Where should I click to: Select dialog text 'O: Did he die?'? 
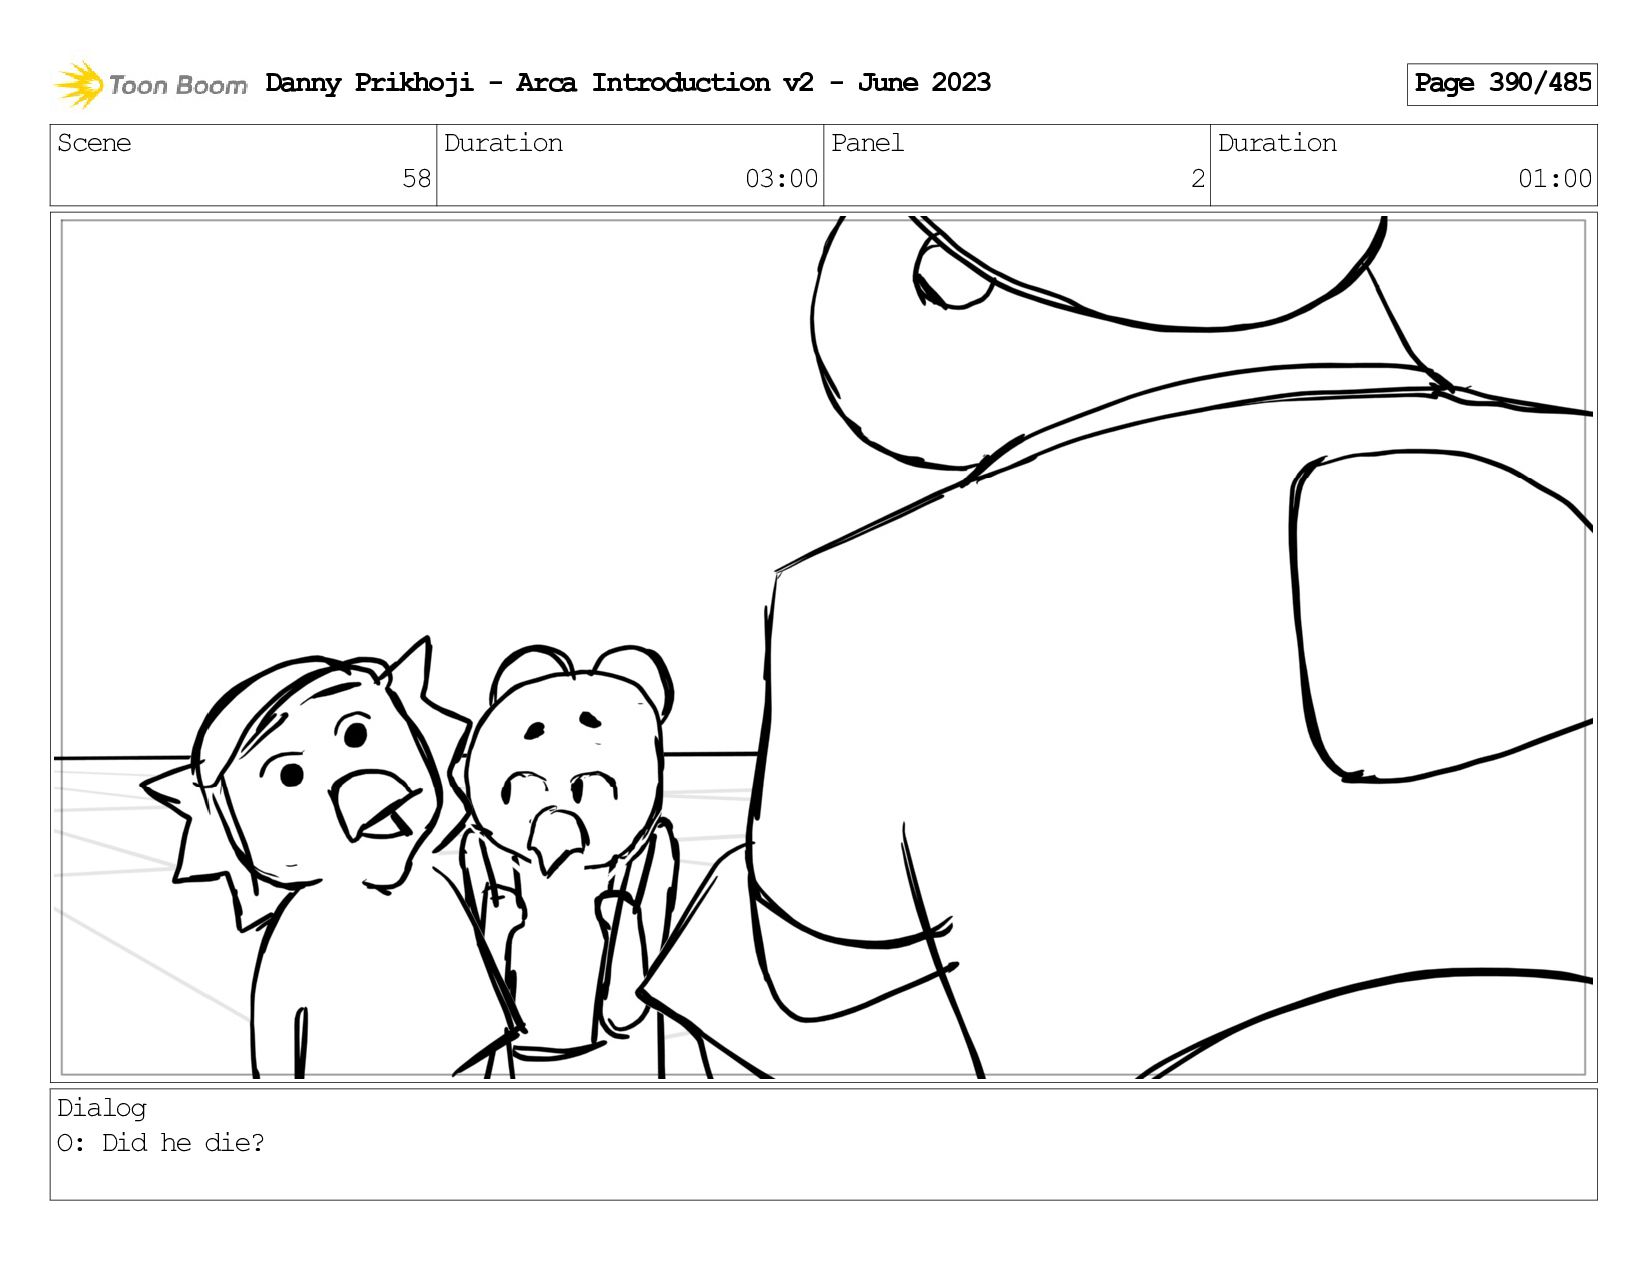click(161, 1143)
